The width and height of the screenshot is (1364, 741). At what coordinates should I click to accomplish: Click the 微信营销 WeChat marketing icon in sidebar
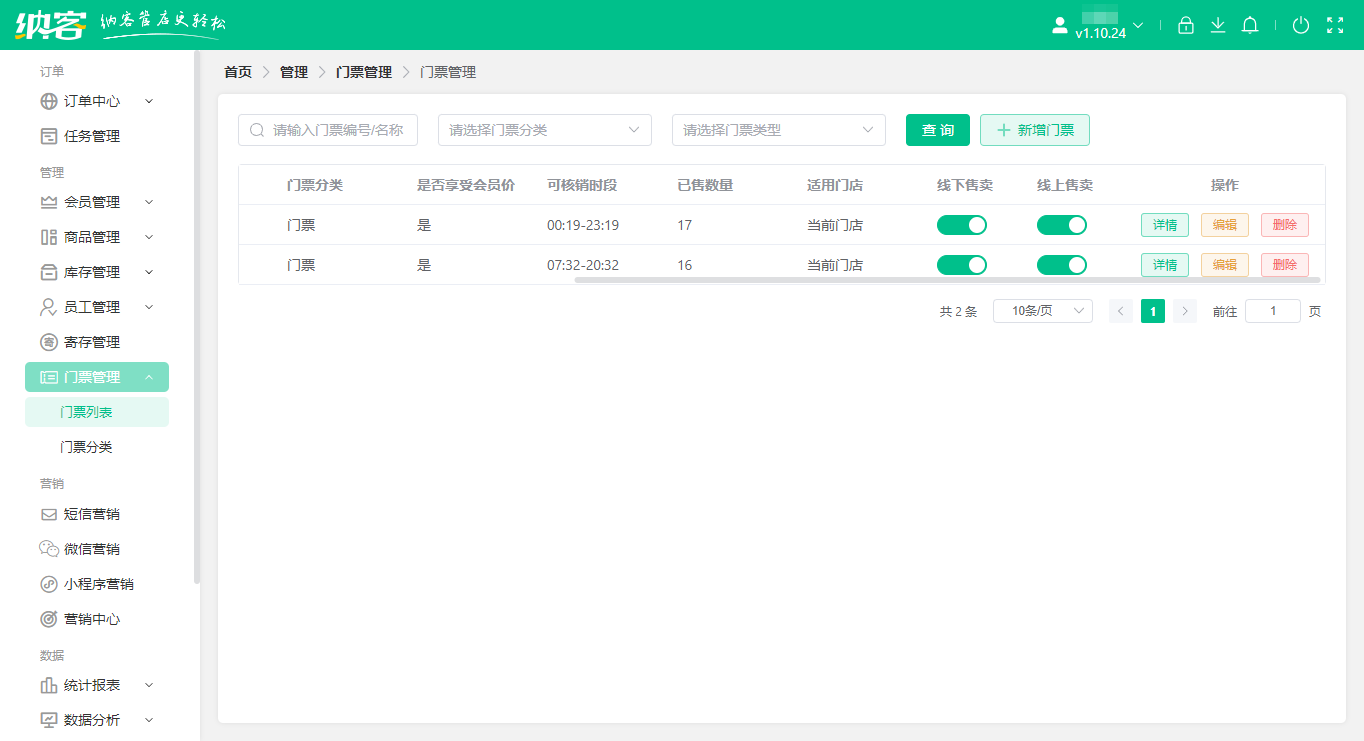coord(47,548)
